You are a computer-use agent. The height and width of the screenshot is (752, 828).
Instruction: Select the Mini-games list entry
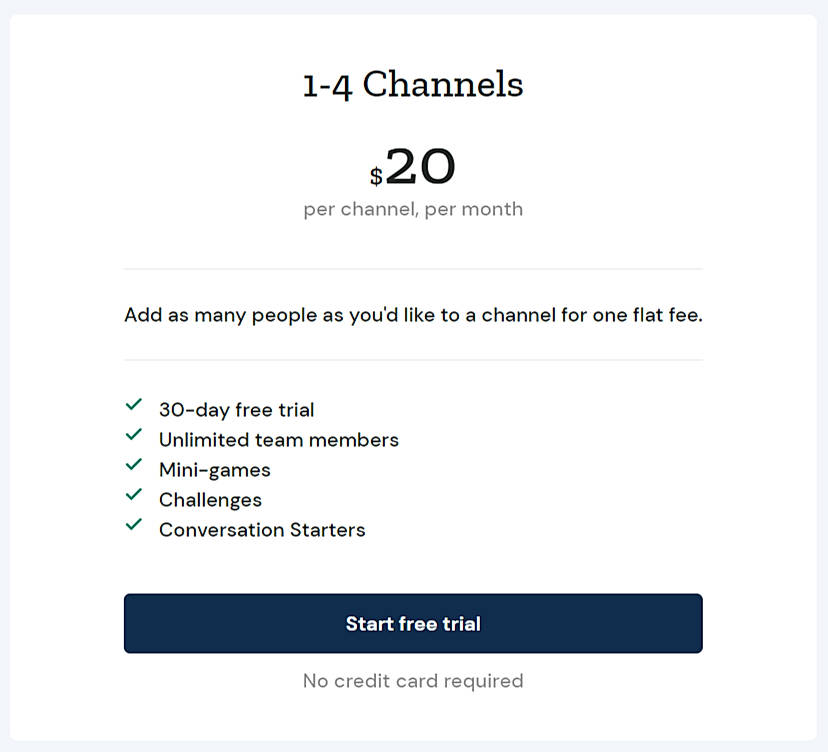[x=214, y=469]
